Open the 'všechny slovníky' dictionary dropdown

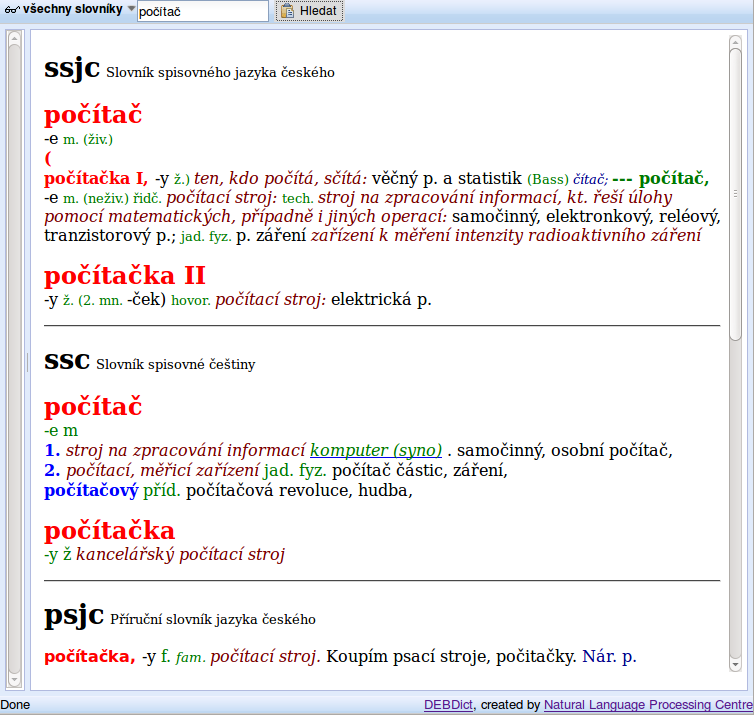(x=70, y=10)
